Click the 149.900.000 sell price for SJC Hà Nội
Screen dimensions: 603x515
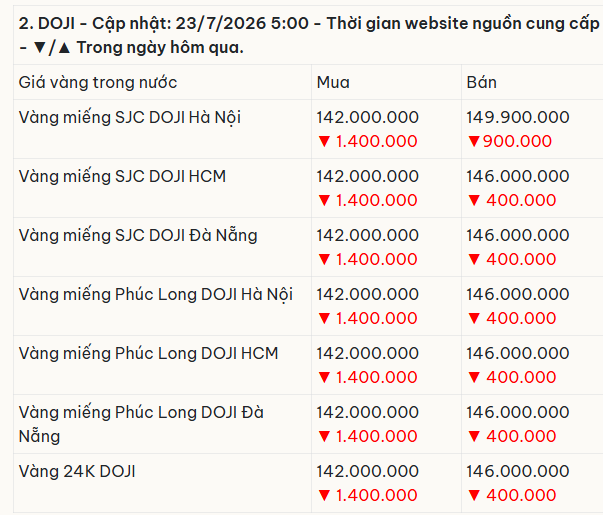(517, 117)
